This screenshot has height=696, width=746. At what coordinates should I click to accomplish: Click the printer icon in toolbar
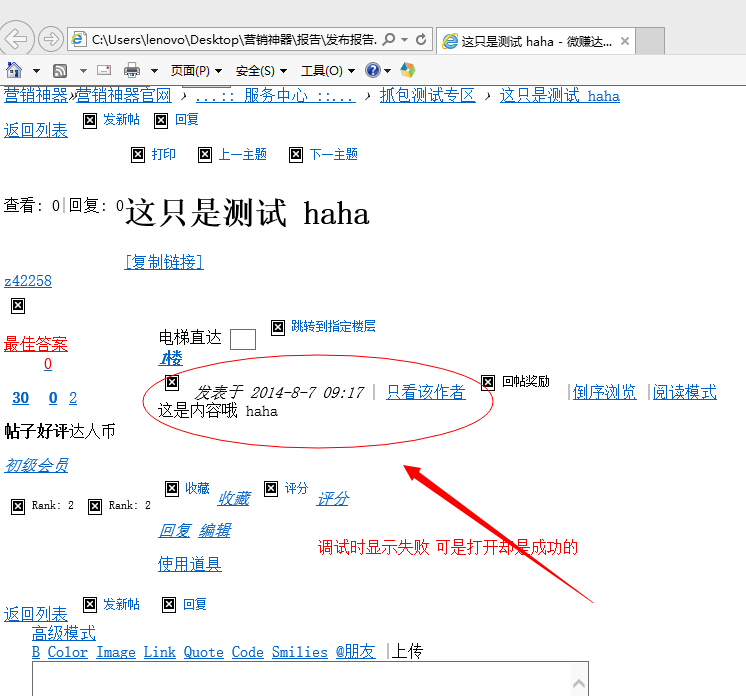[132, 70]
